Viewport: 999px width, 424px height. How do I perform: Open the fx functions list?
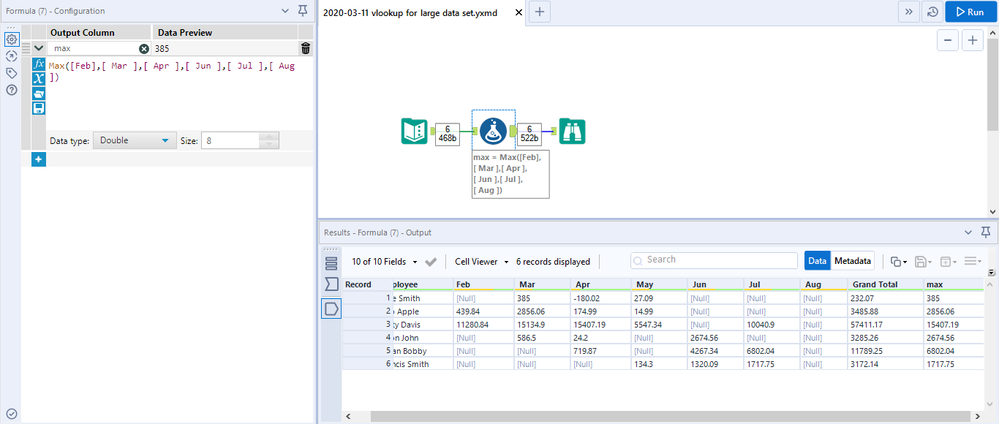[x=39, y=63]
